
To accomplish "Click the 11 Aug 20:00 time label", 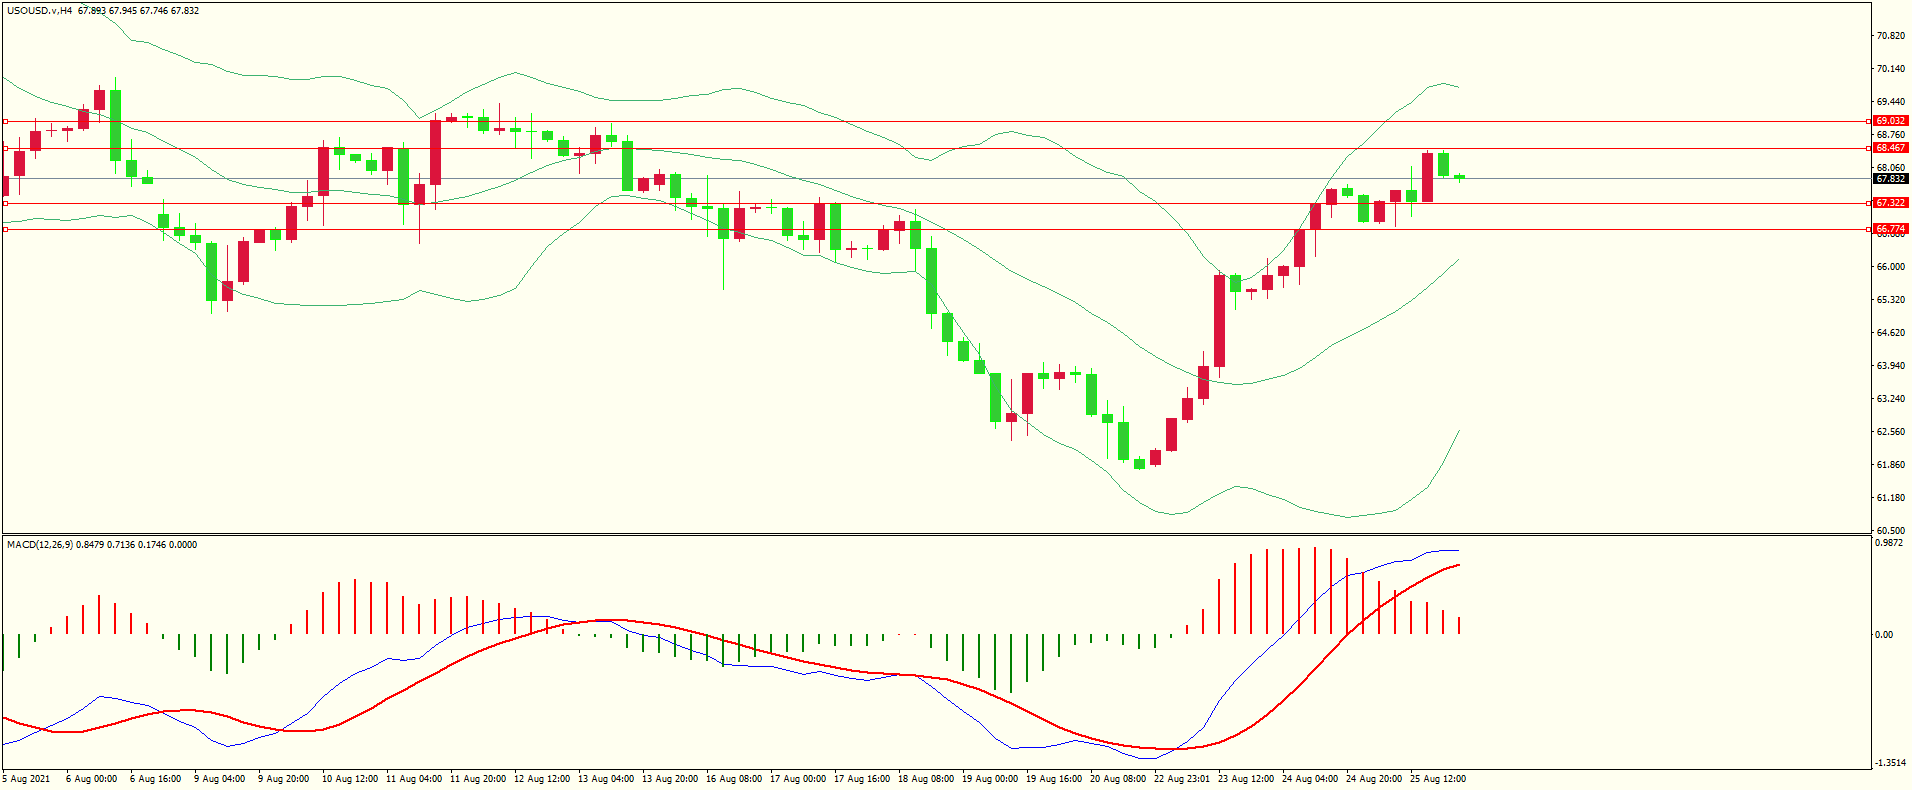I will pos(478,779).
